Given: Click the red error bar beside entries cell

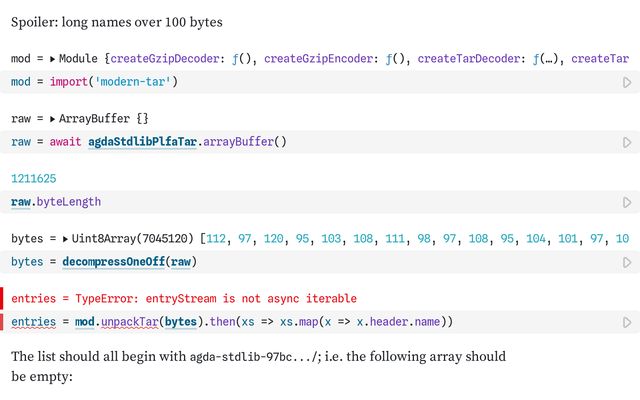Looking at the screenshot, I should click(2, 322).
